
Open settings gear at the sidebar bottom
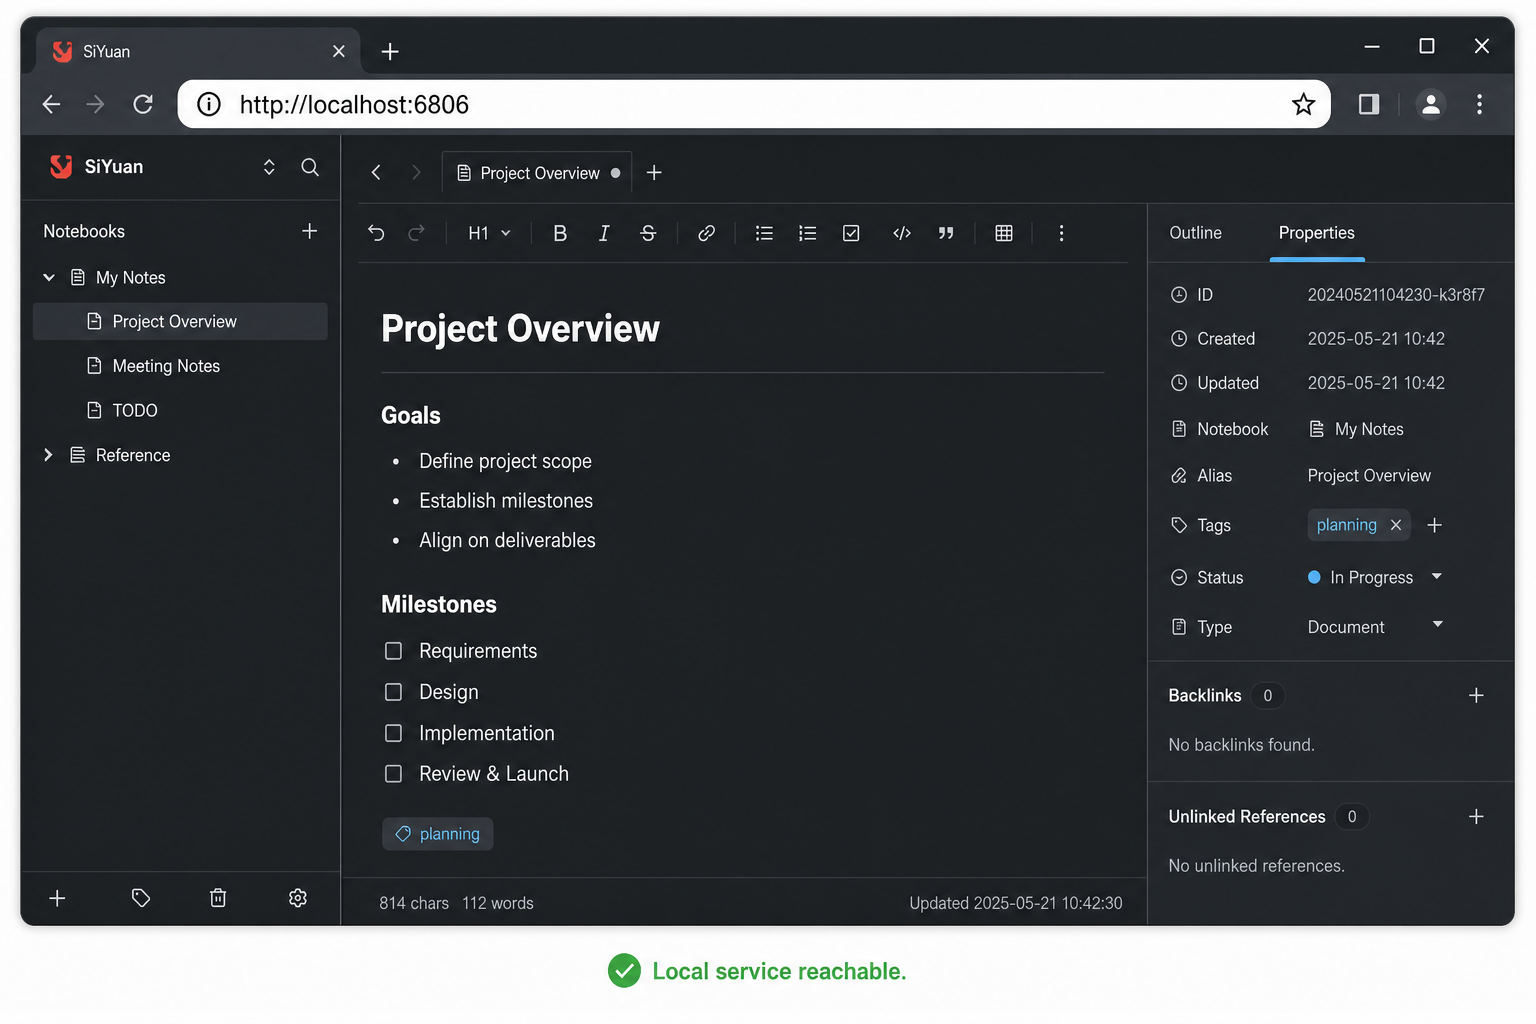pyautogui.click(x=298, y=898)
